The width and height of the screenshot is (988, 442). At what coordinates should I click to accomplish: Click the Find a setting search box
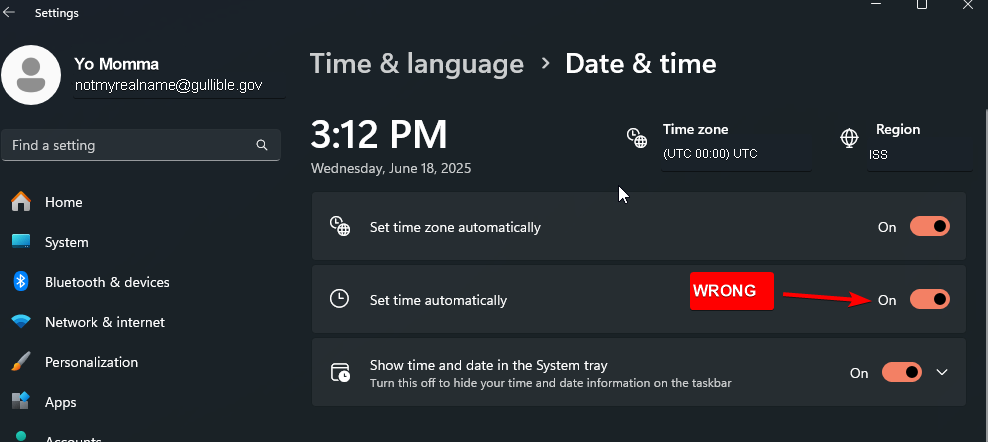pyautogui.click(x=130, y=145)
